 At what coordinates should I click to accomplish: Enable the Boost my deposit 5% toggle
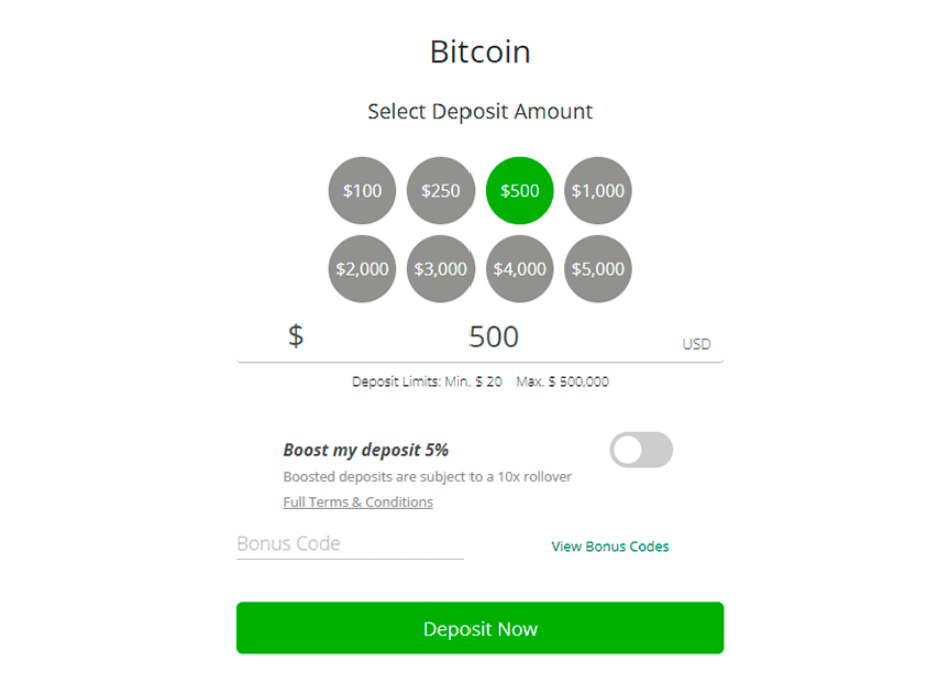point(641,450)
